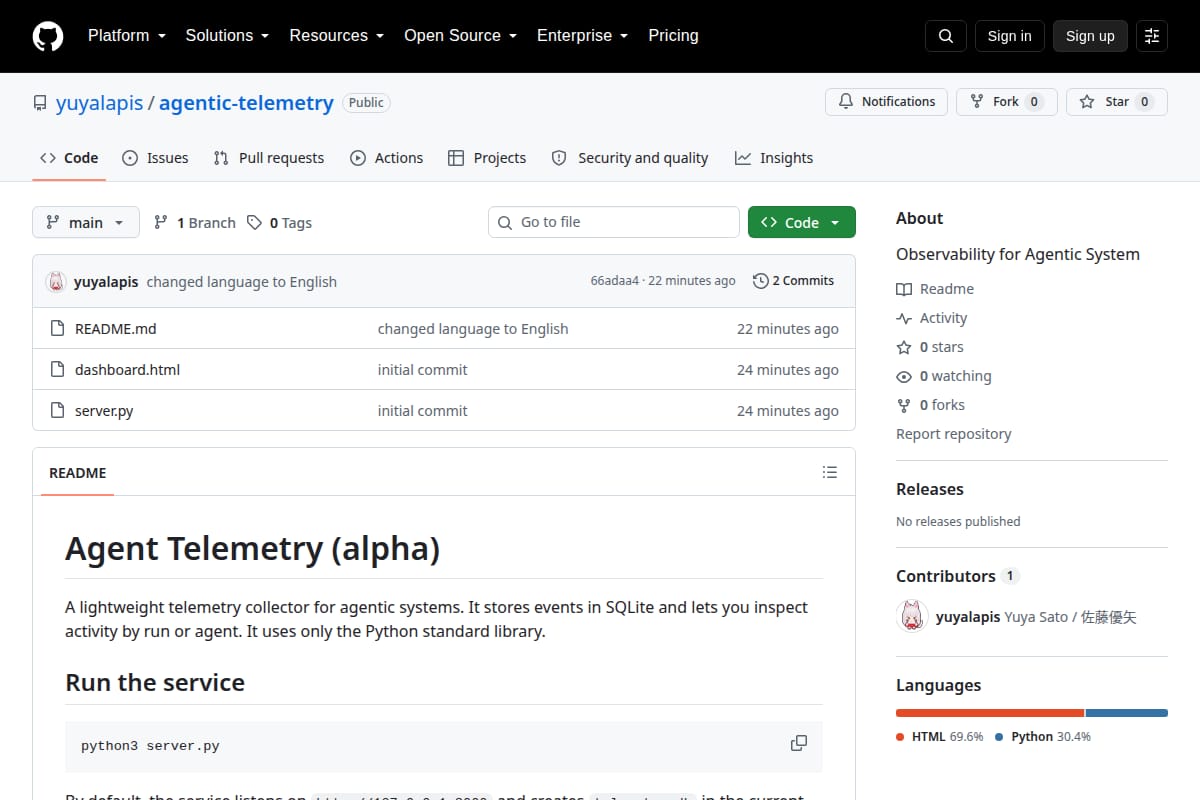The image size is (1200, 800).
Task: Star this repository
Action: click(x=1117, y=102)
